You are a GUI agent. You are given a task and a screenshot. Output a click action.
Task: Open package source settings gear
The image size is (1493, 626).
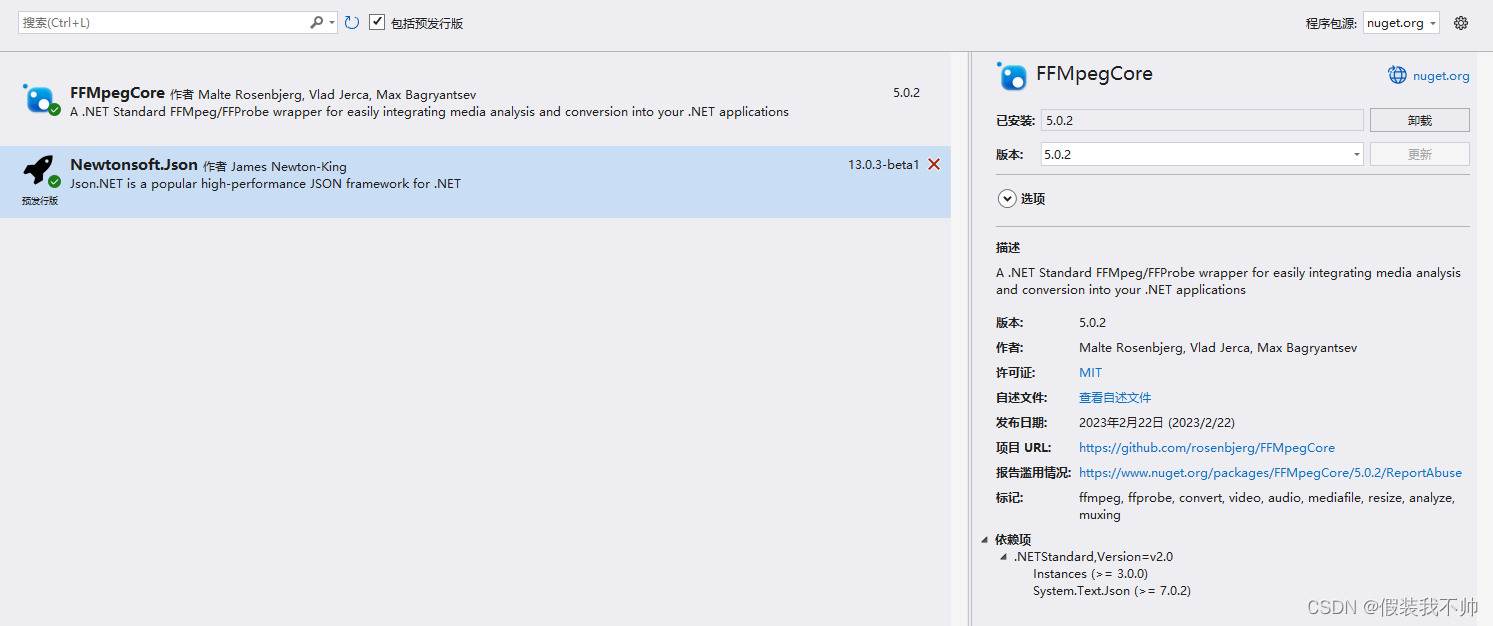[1461, 23]
